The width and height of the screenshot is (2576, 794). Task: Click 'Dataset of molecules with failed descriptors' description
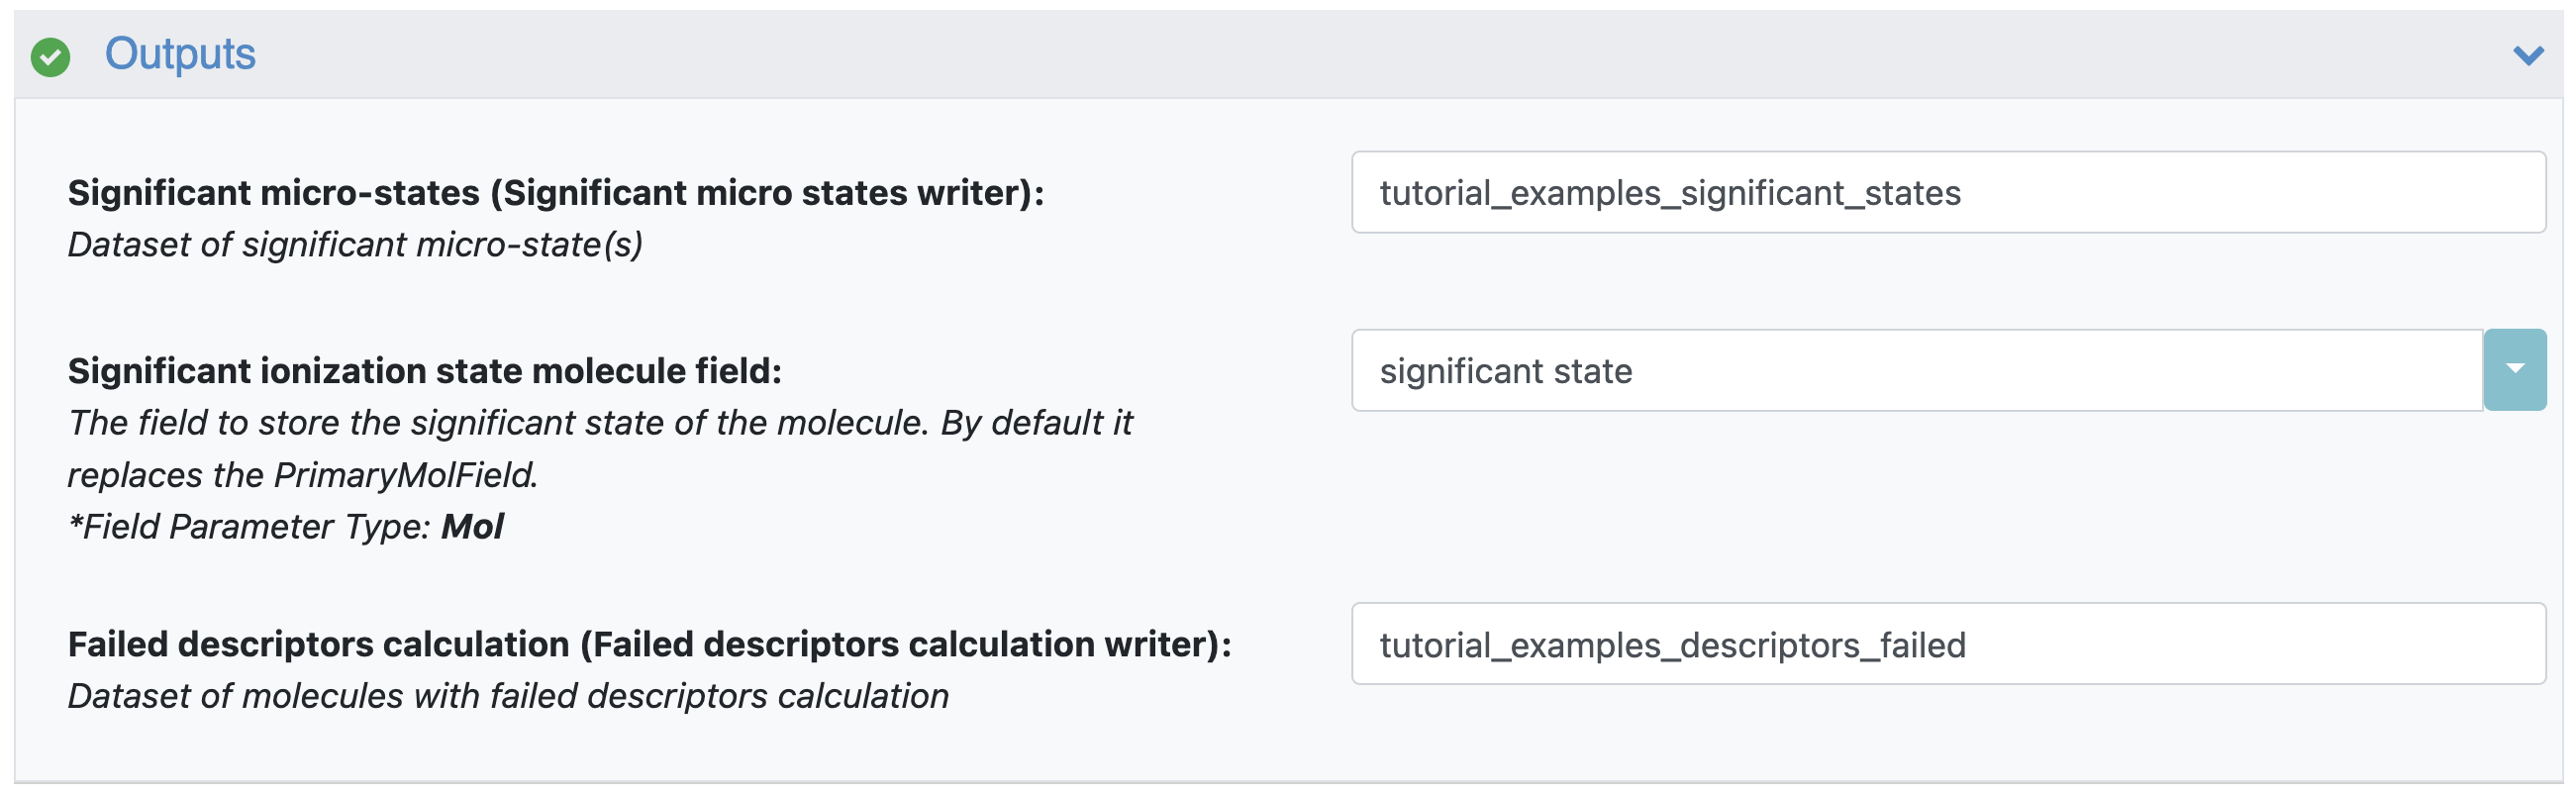point(508,696)
